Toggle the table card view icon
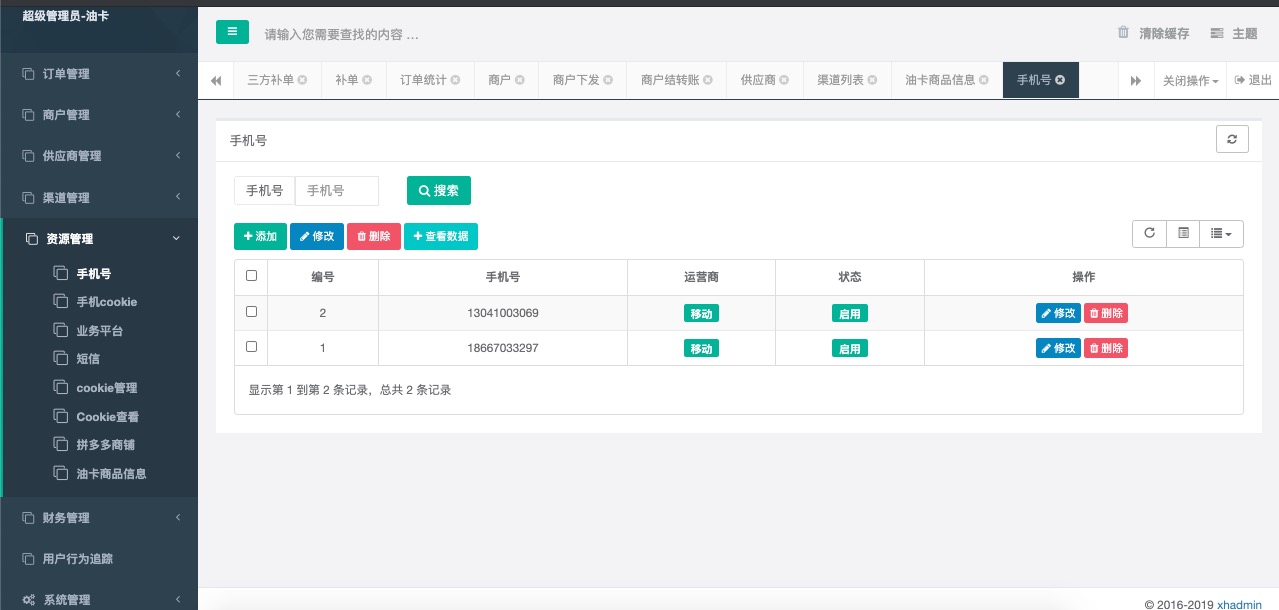 (1183, 233)
